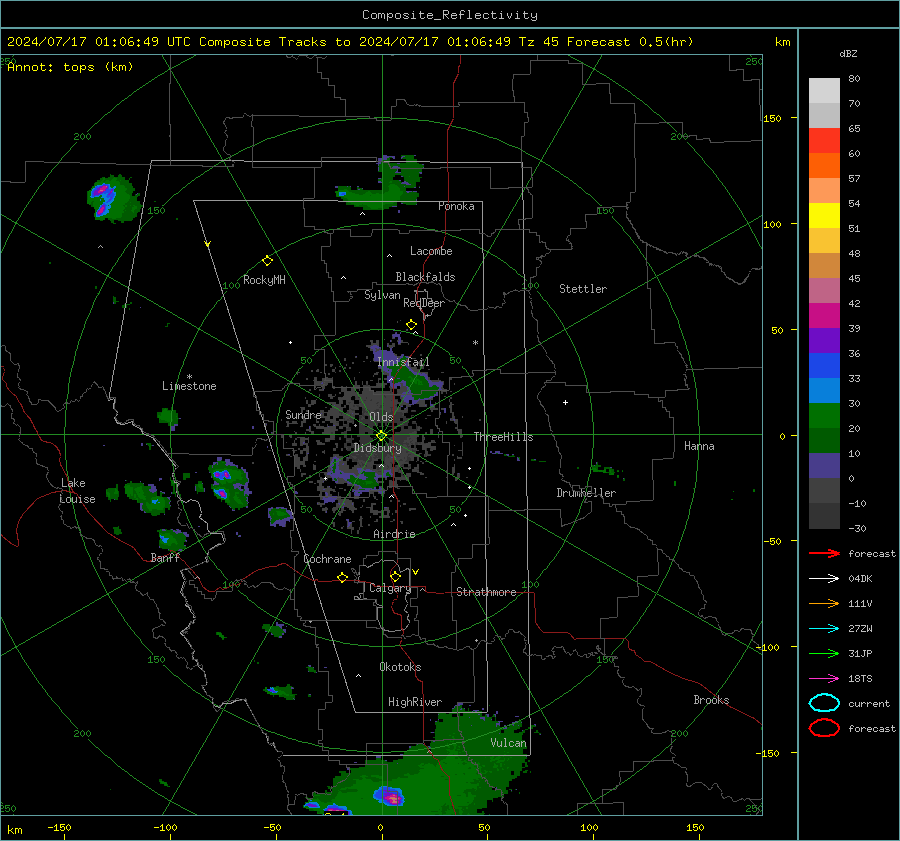Image resolution: width=900 pixels, height=841 pixels.
Task: Click the dBZ legend heading
Action: 848,54
